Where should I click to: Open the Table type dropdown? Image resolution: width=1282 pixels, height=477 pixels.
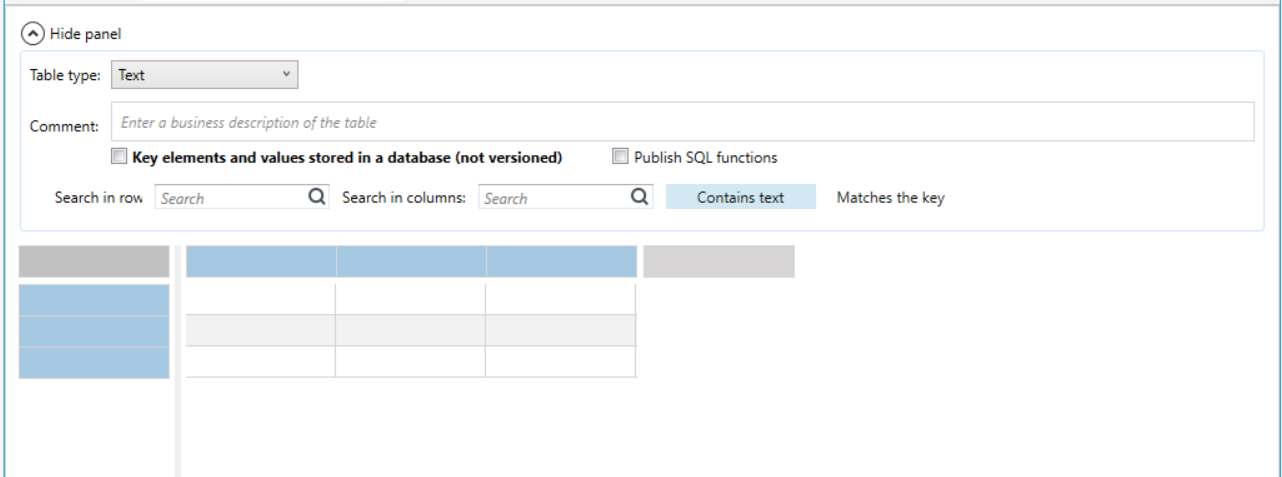pos(204,75)
